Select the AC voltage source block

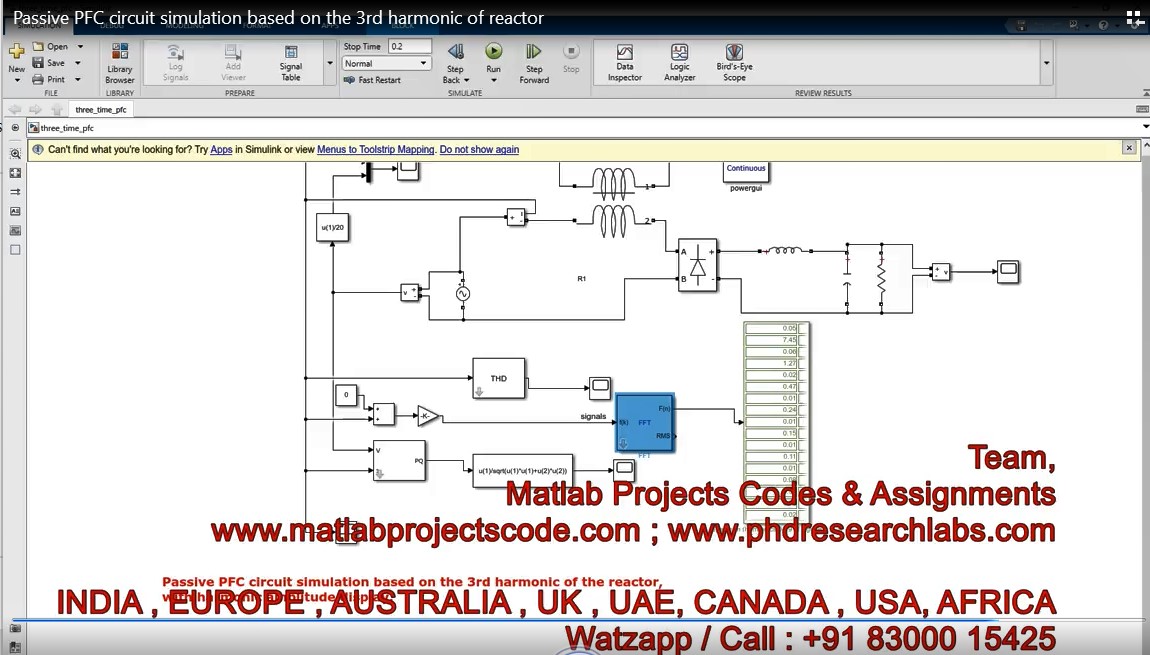tap(463, 293)
